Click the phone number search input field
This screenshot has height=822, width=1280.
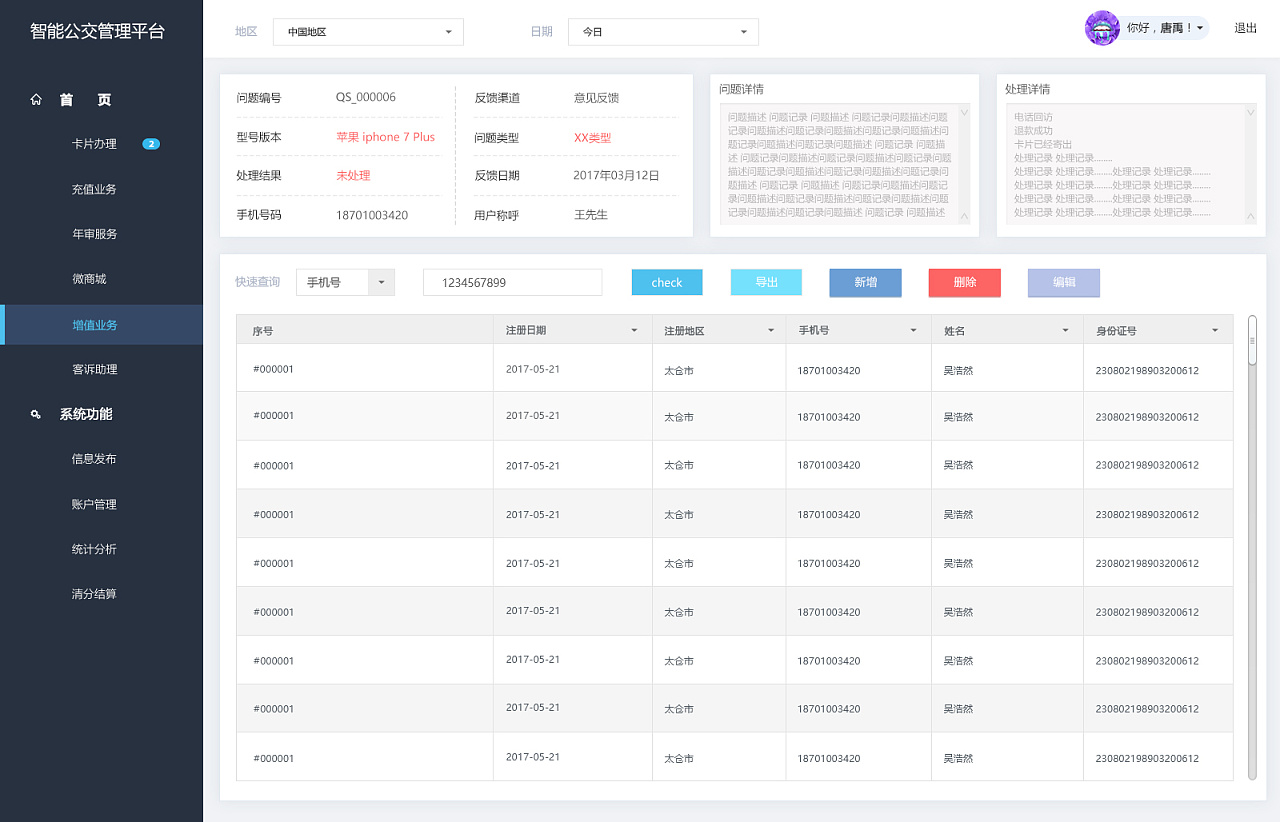pyautogui.click(x=512, y=282)
